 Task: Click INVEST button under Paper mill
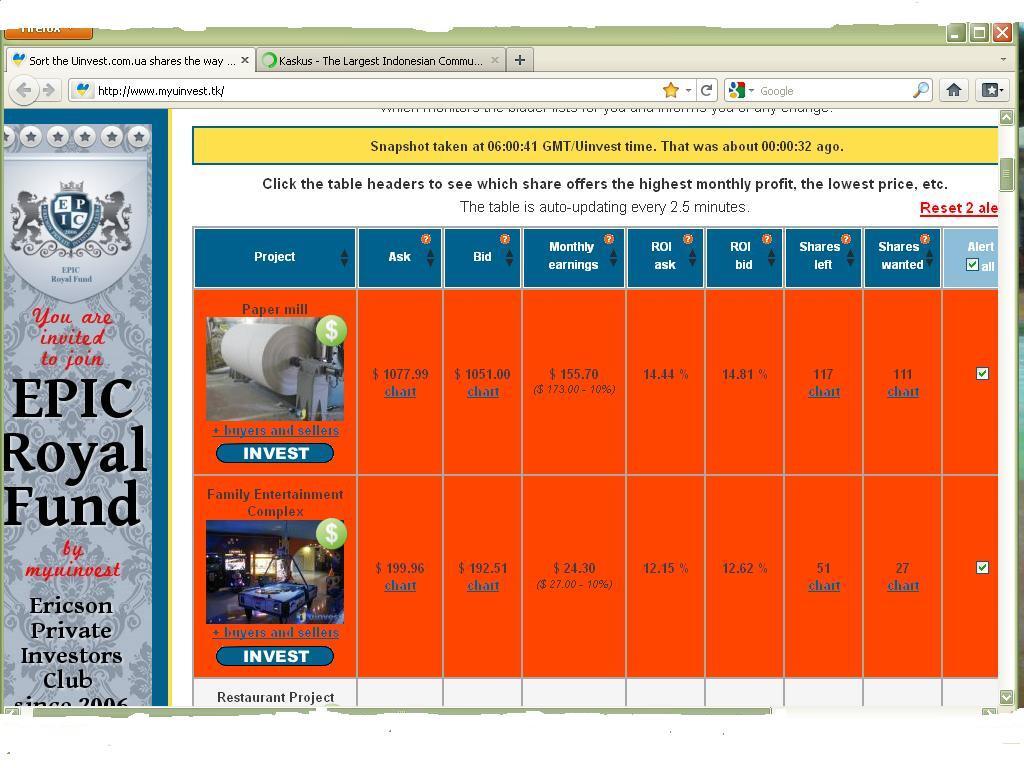click(x=275, y=453)
